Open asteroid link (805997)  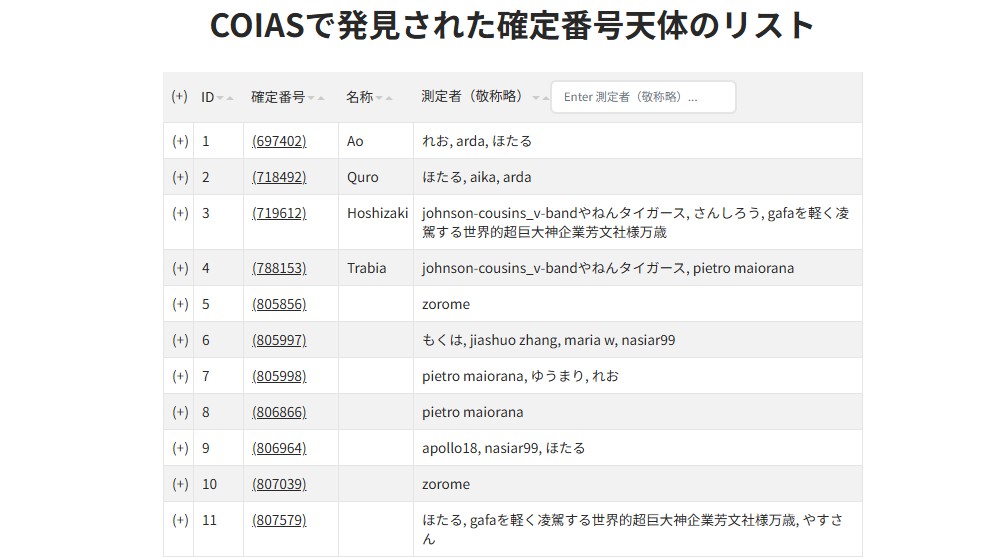click(x=280, y=340)
